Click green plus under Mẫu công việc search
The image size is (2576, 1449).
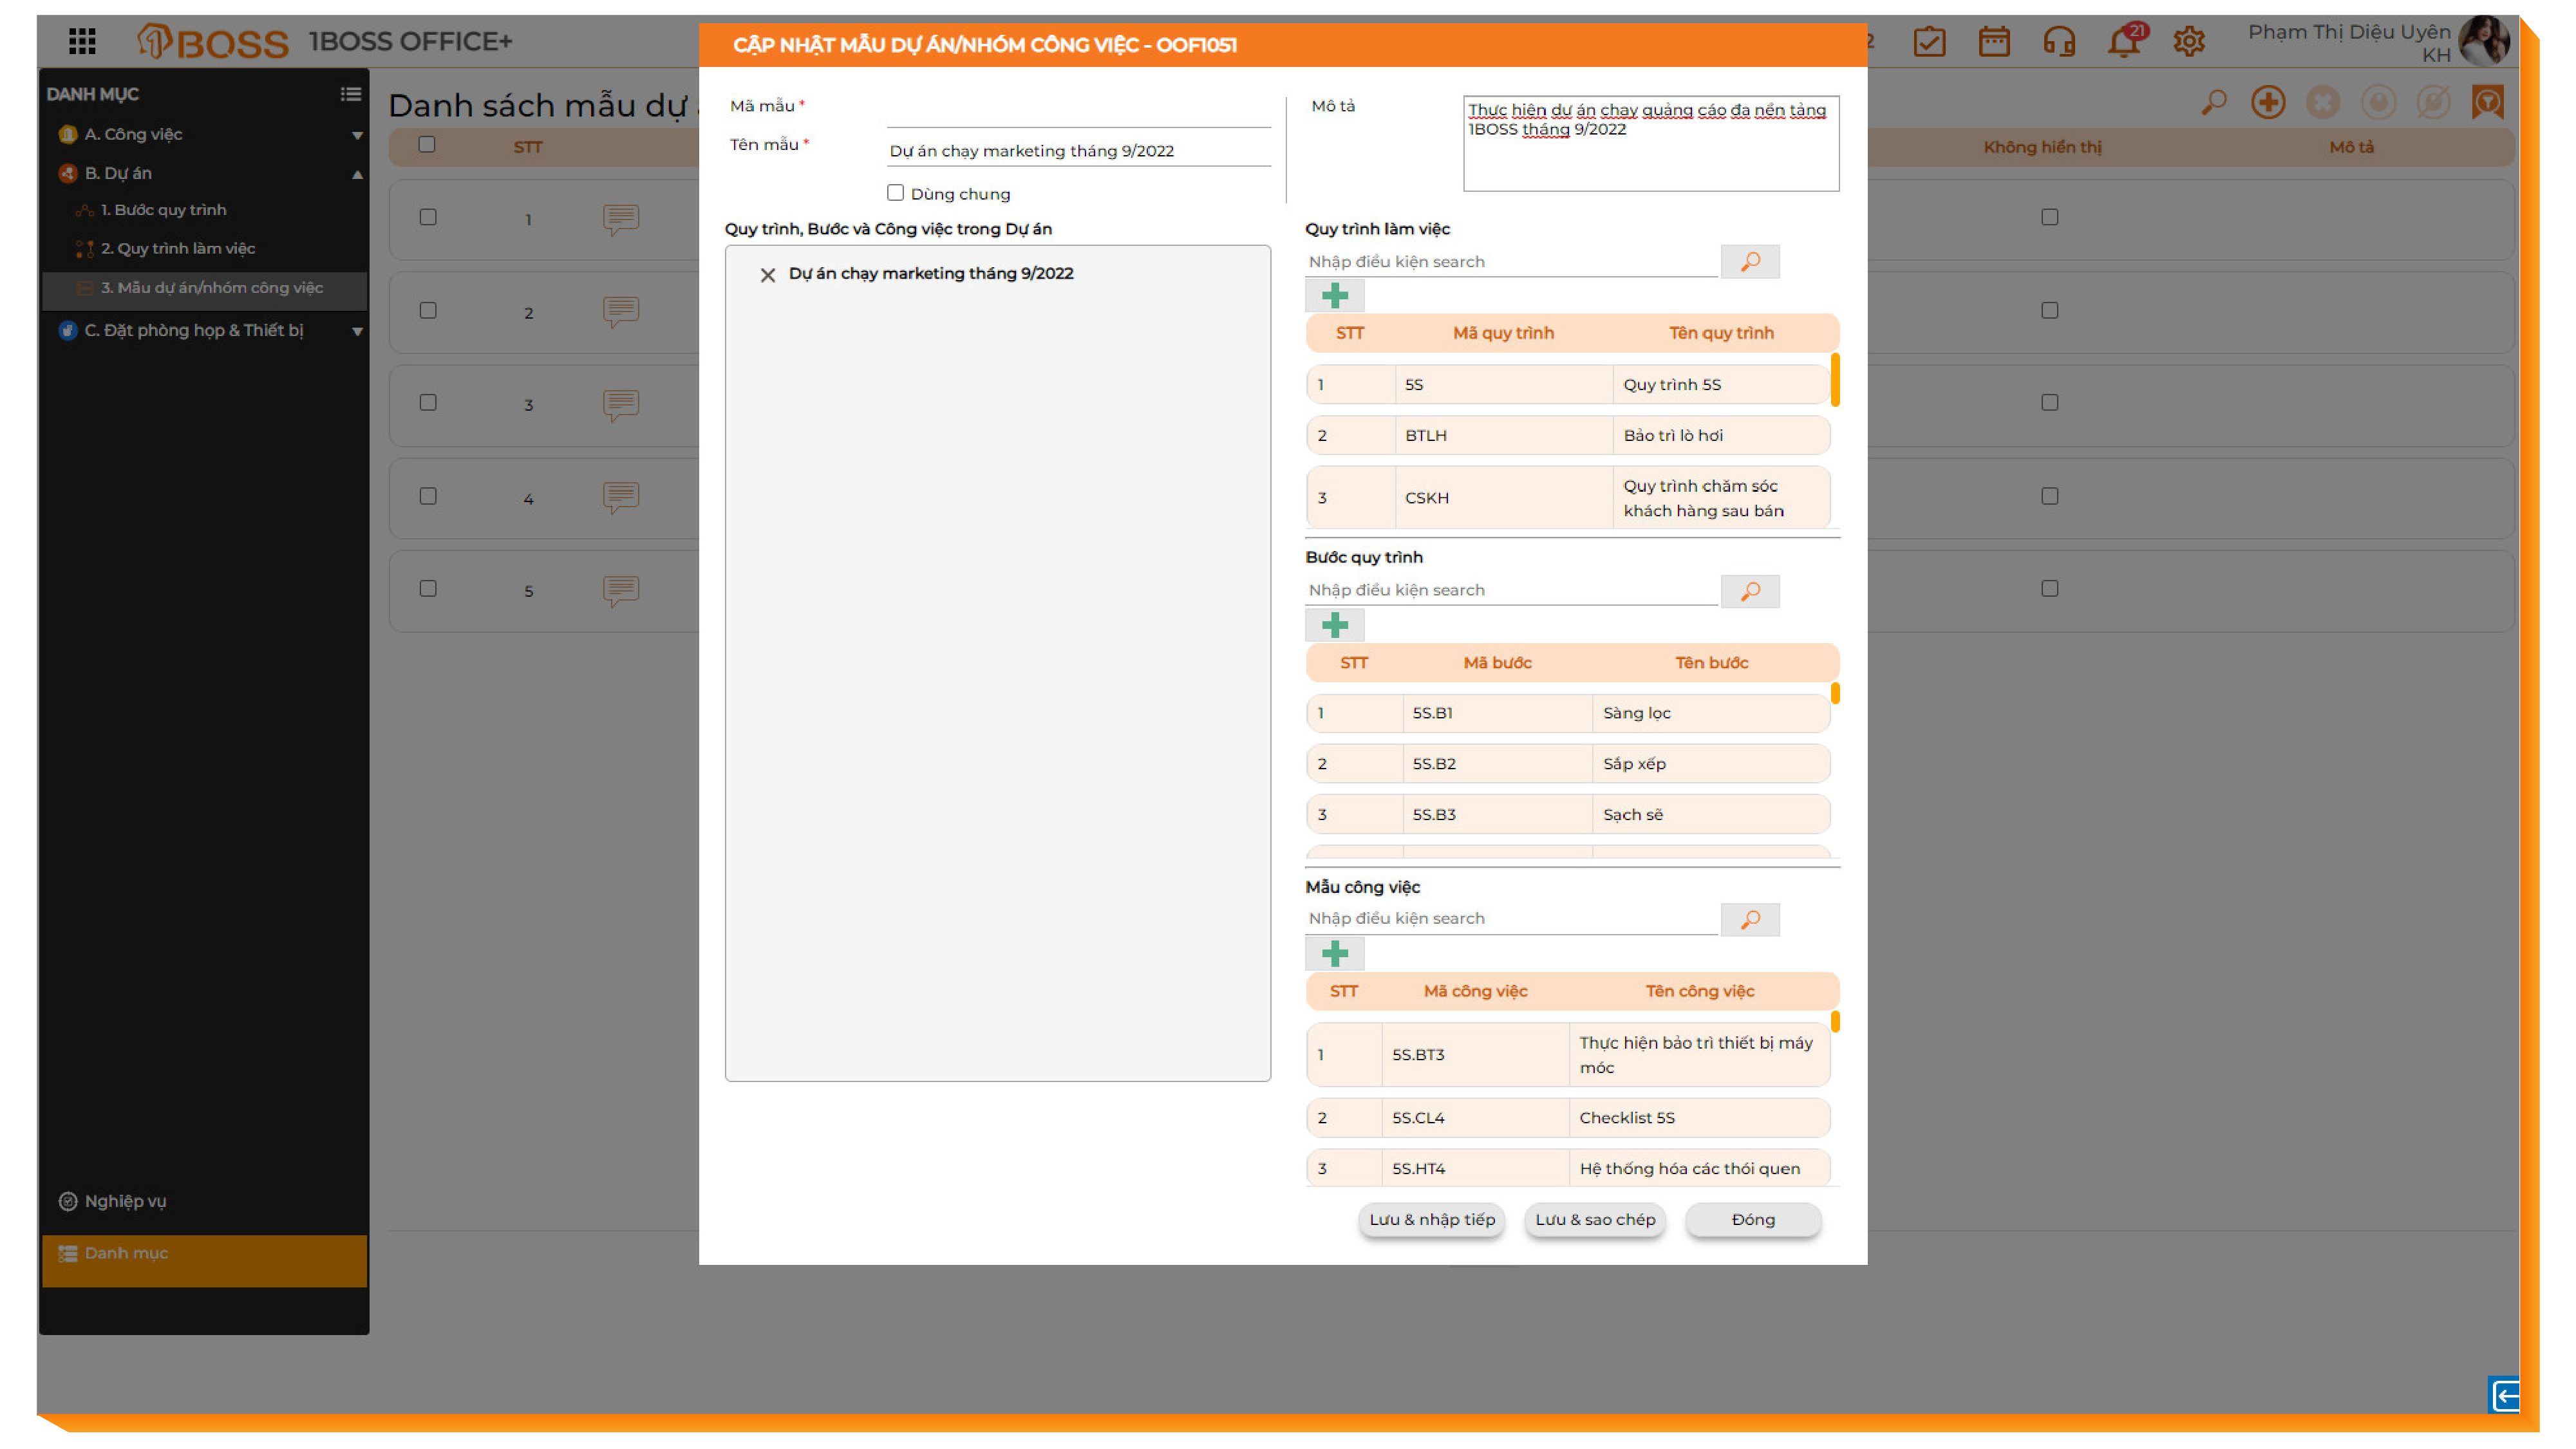[x=1334, y=954]
